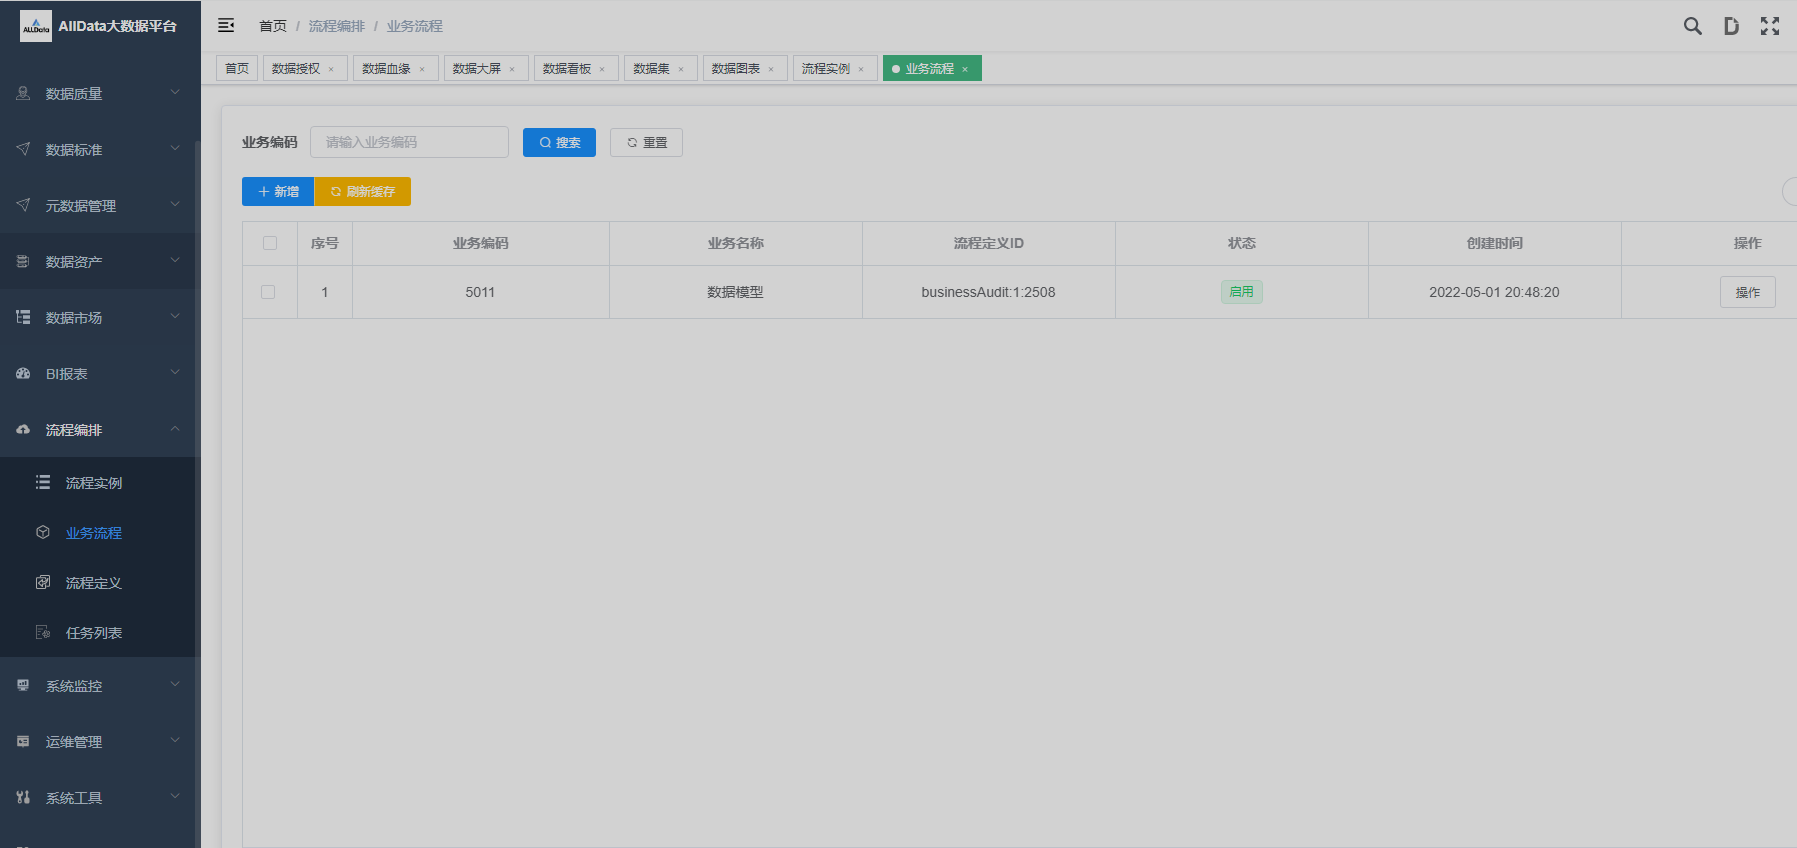The image size is (1797, 848).
Task: Collapse the 流程编排 sidebar section
Action: coord(100,430)
